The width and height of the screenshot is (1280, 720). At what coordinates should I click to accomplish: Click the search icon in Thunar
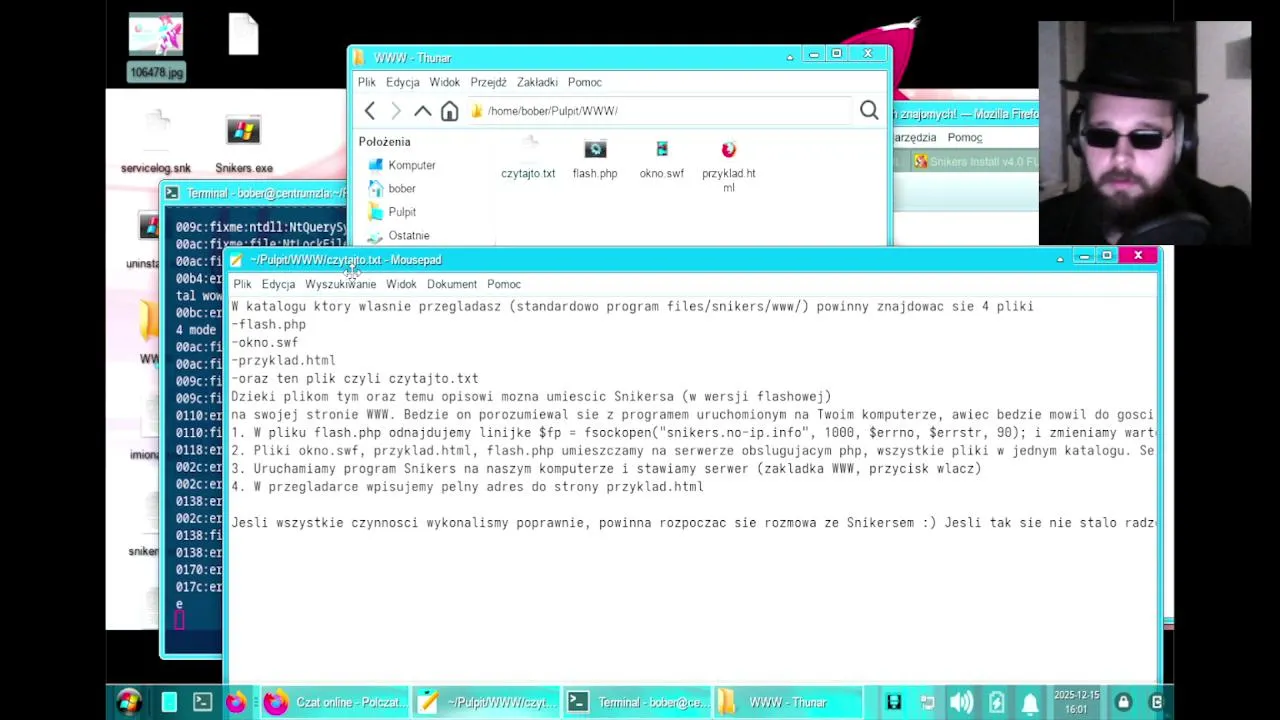click(869, 111)
